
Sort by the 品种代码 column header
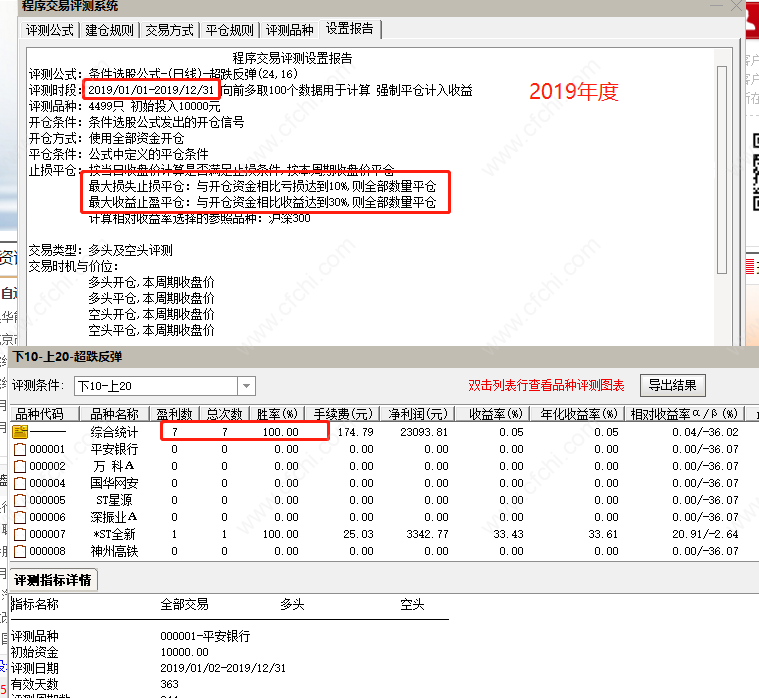[x=45, y=414]
